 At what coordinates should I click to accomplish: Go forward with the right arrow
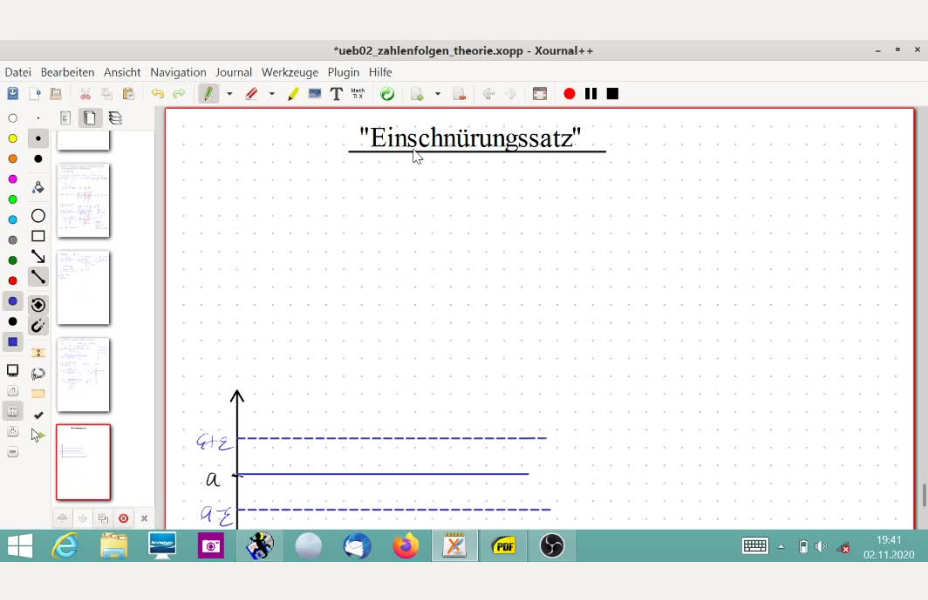coord(510,93)
